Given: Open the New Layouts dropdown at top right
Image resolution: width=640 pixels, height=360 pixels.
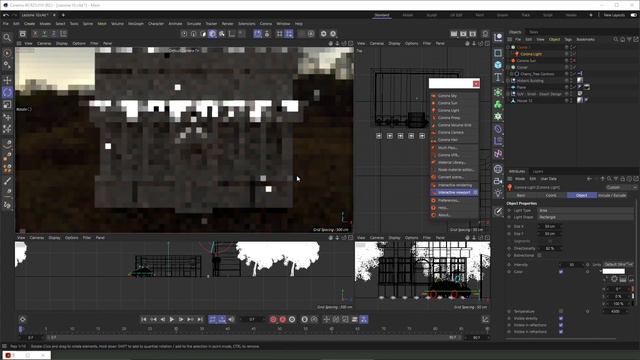Looking at the screenshot, I should (x=614, y=15).
